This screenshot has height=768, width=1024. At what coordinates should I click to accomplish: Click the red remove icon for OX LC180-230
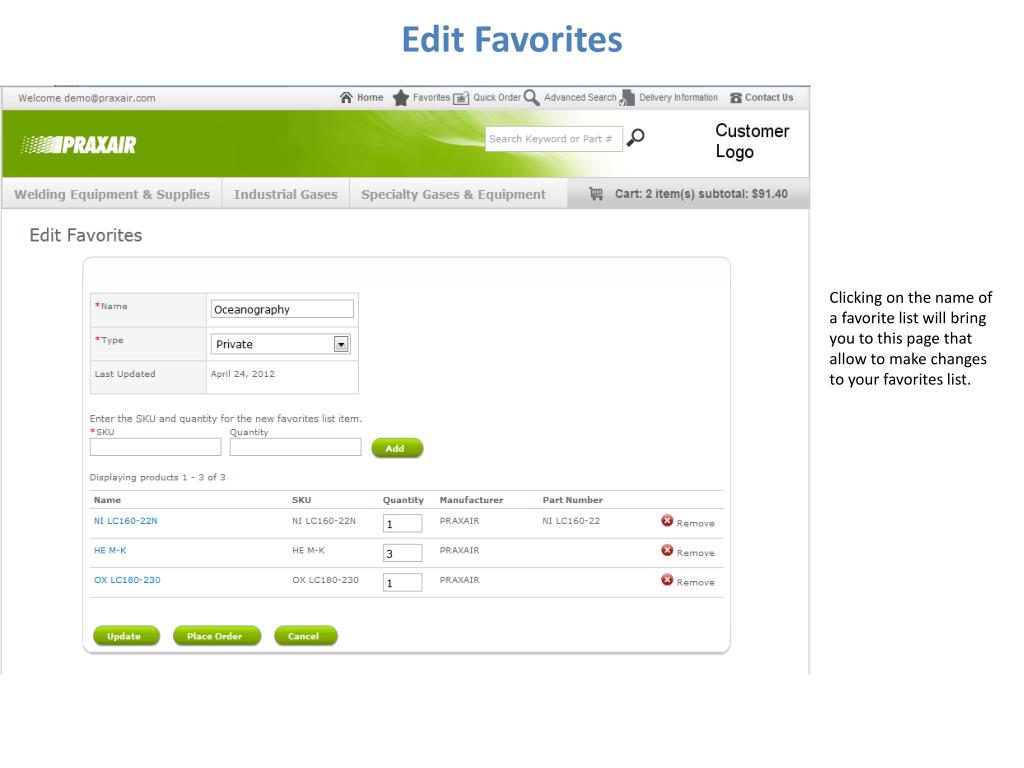click(x=667, y=579)
